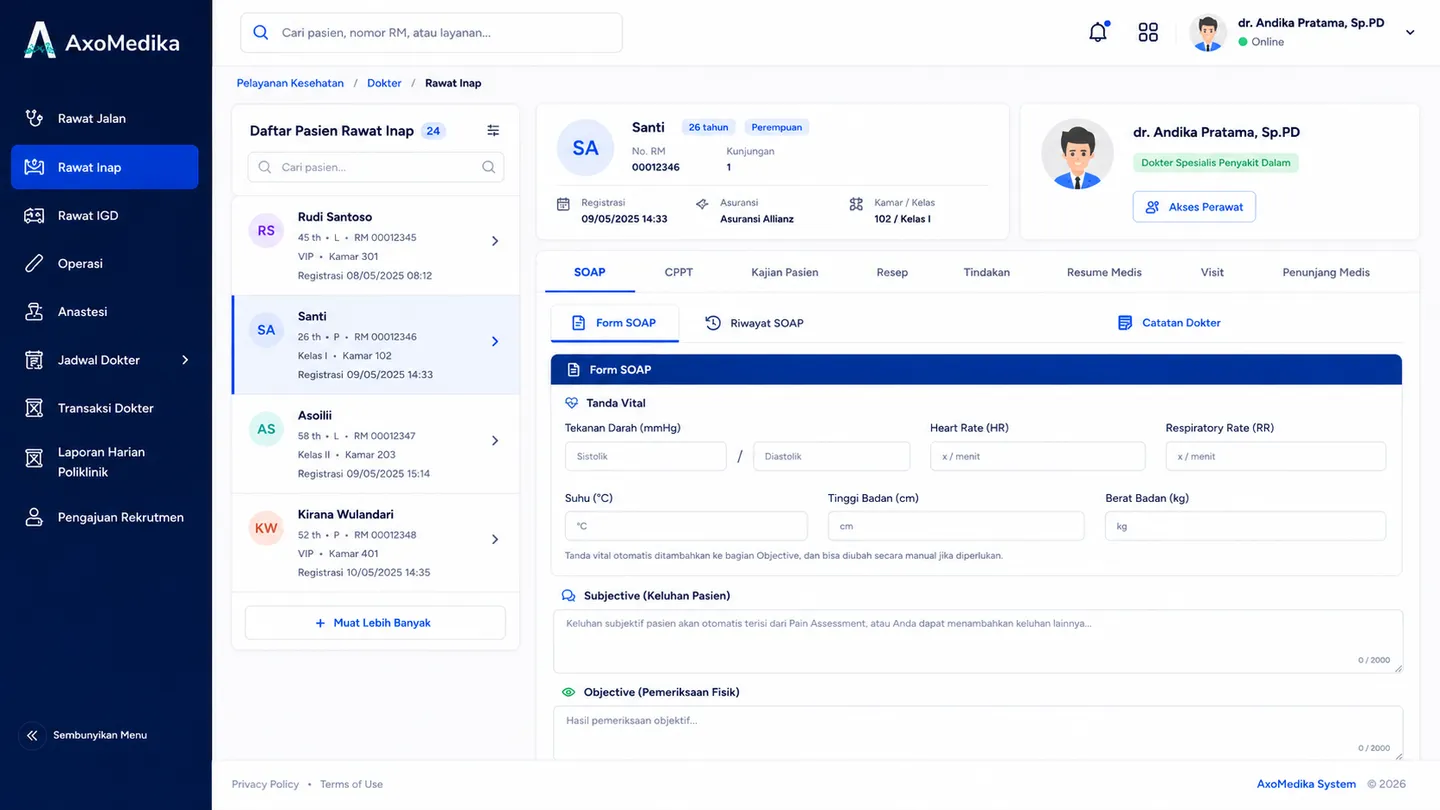The height and width of the screenshot is (810, 1440).
Task: Expand the Jadwal Dokter submenu
Action: [185, 360]
